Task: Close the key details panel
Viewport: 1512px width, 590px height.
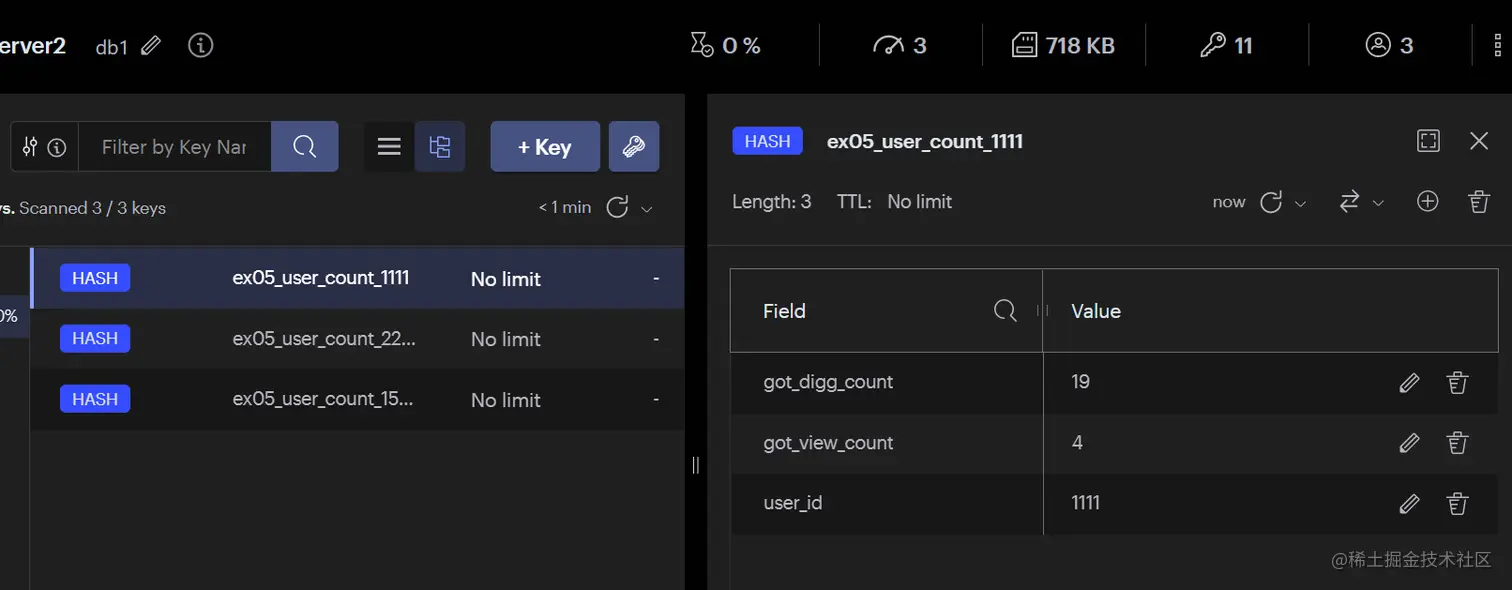Action: [x=1479, y=141]
